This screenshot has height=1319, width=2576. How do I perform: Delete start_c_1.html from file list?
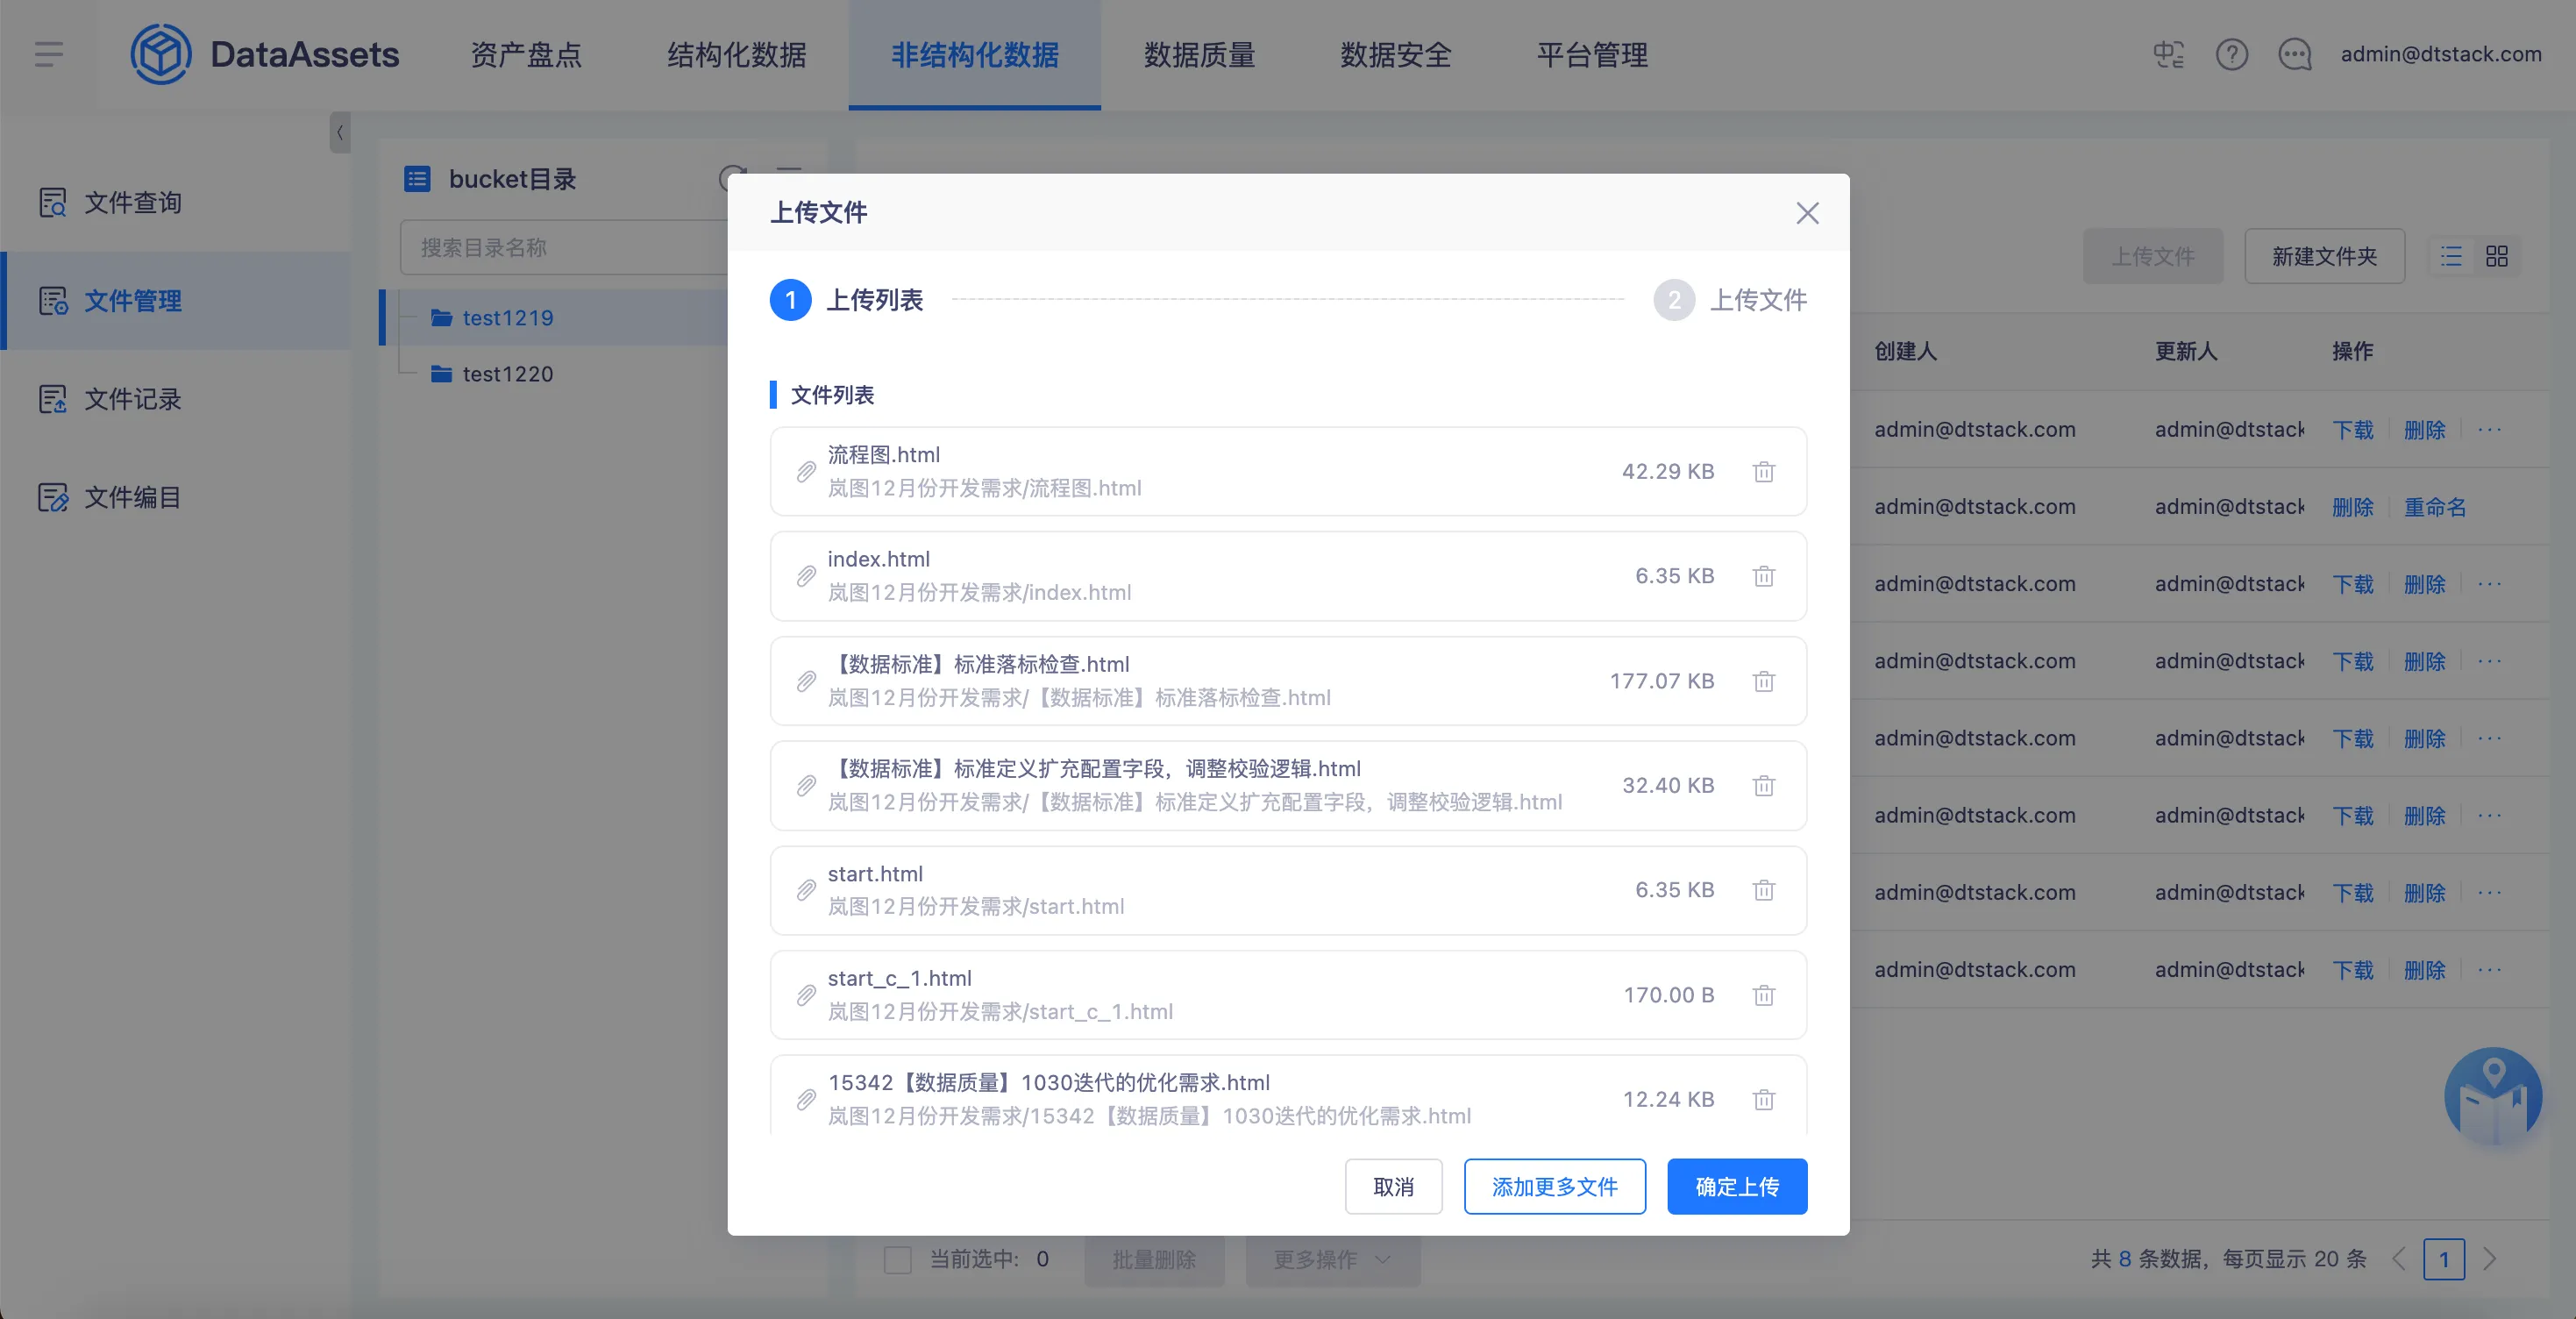point(1763,995)
